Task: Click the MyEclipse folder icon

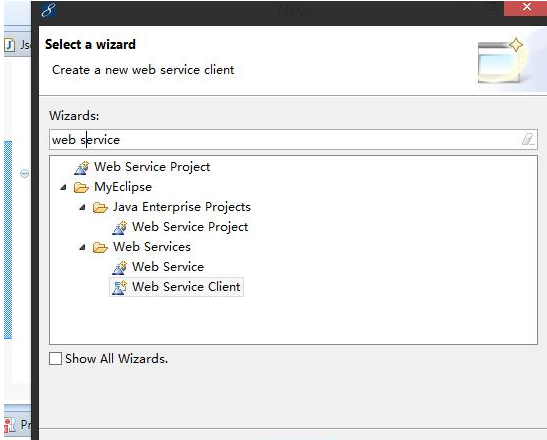Action: 81,188
